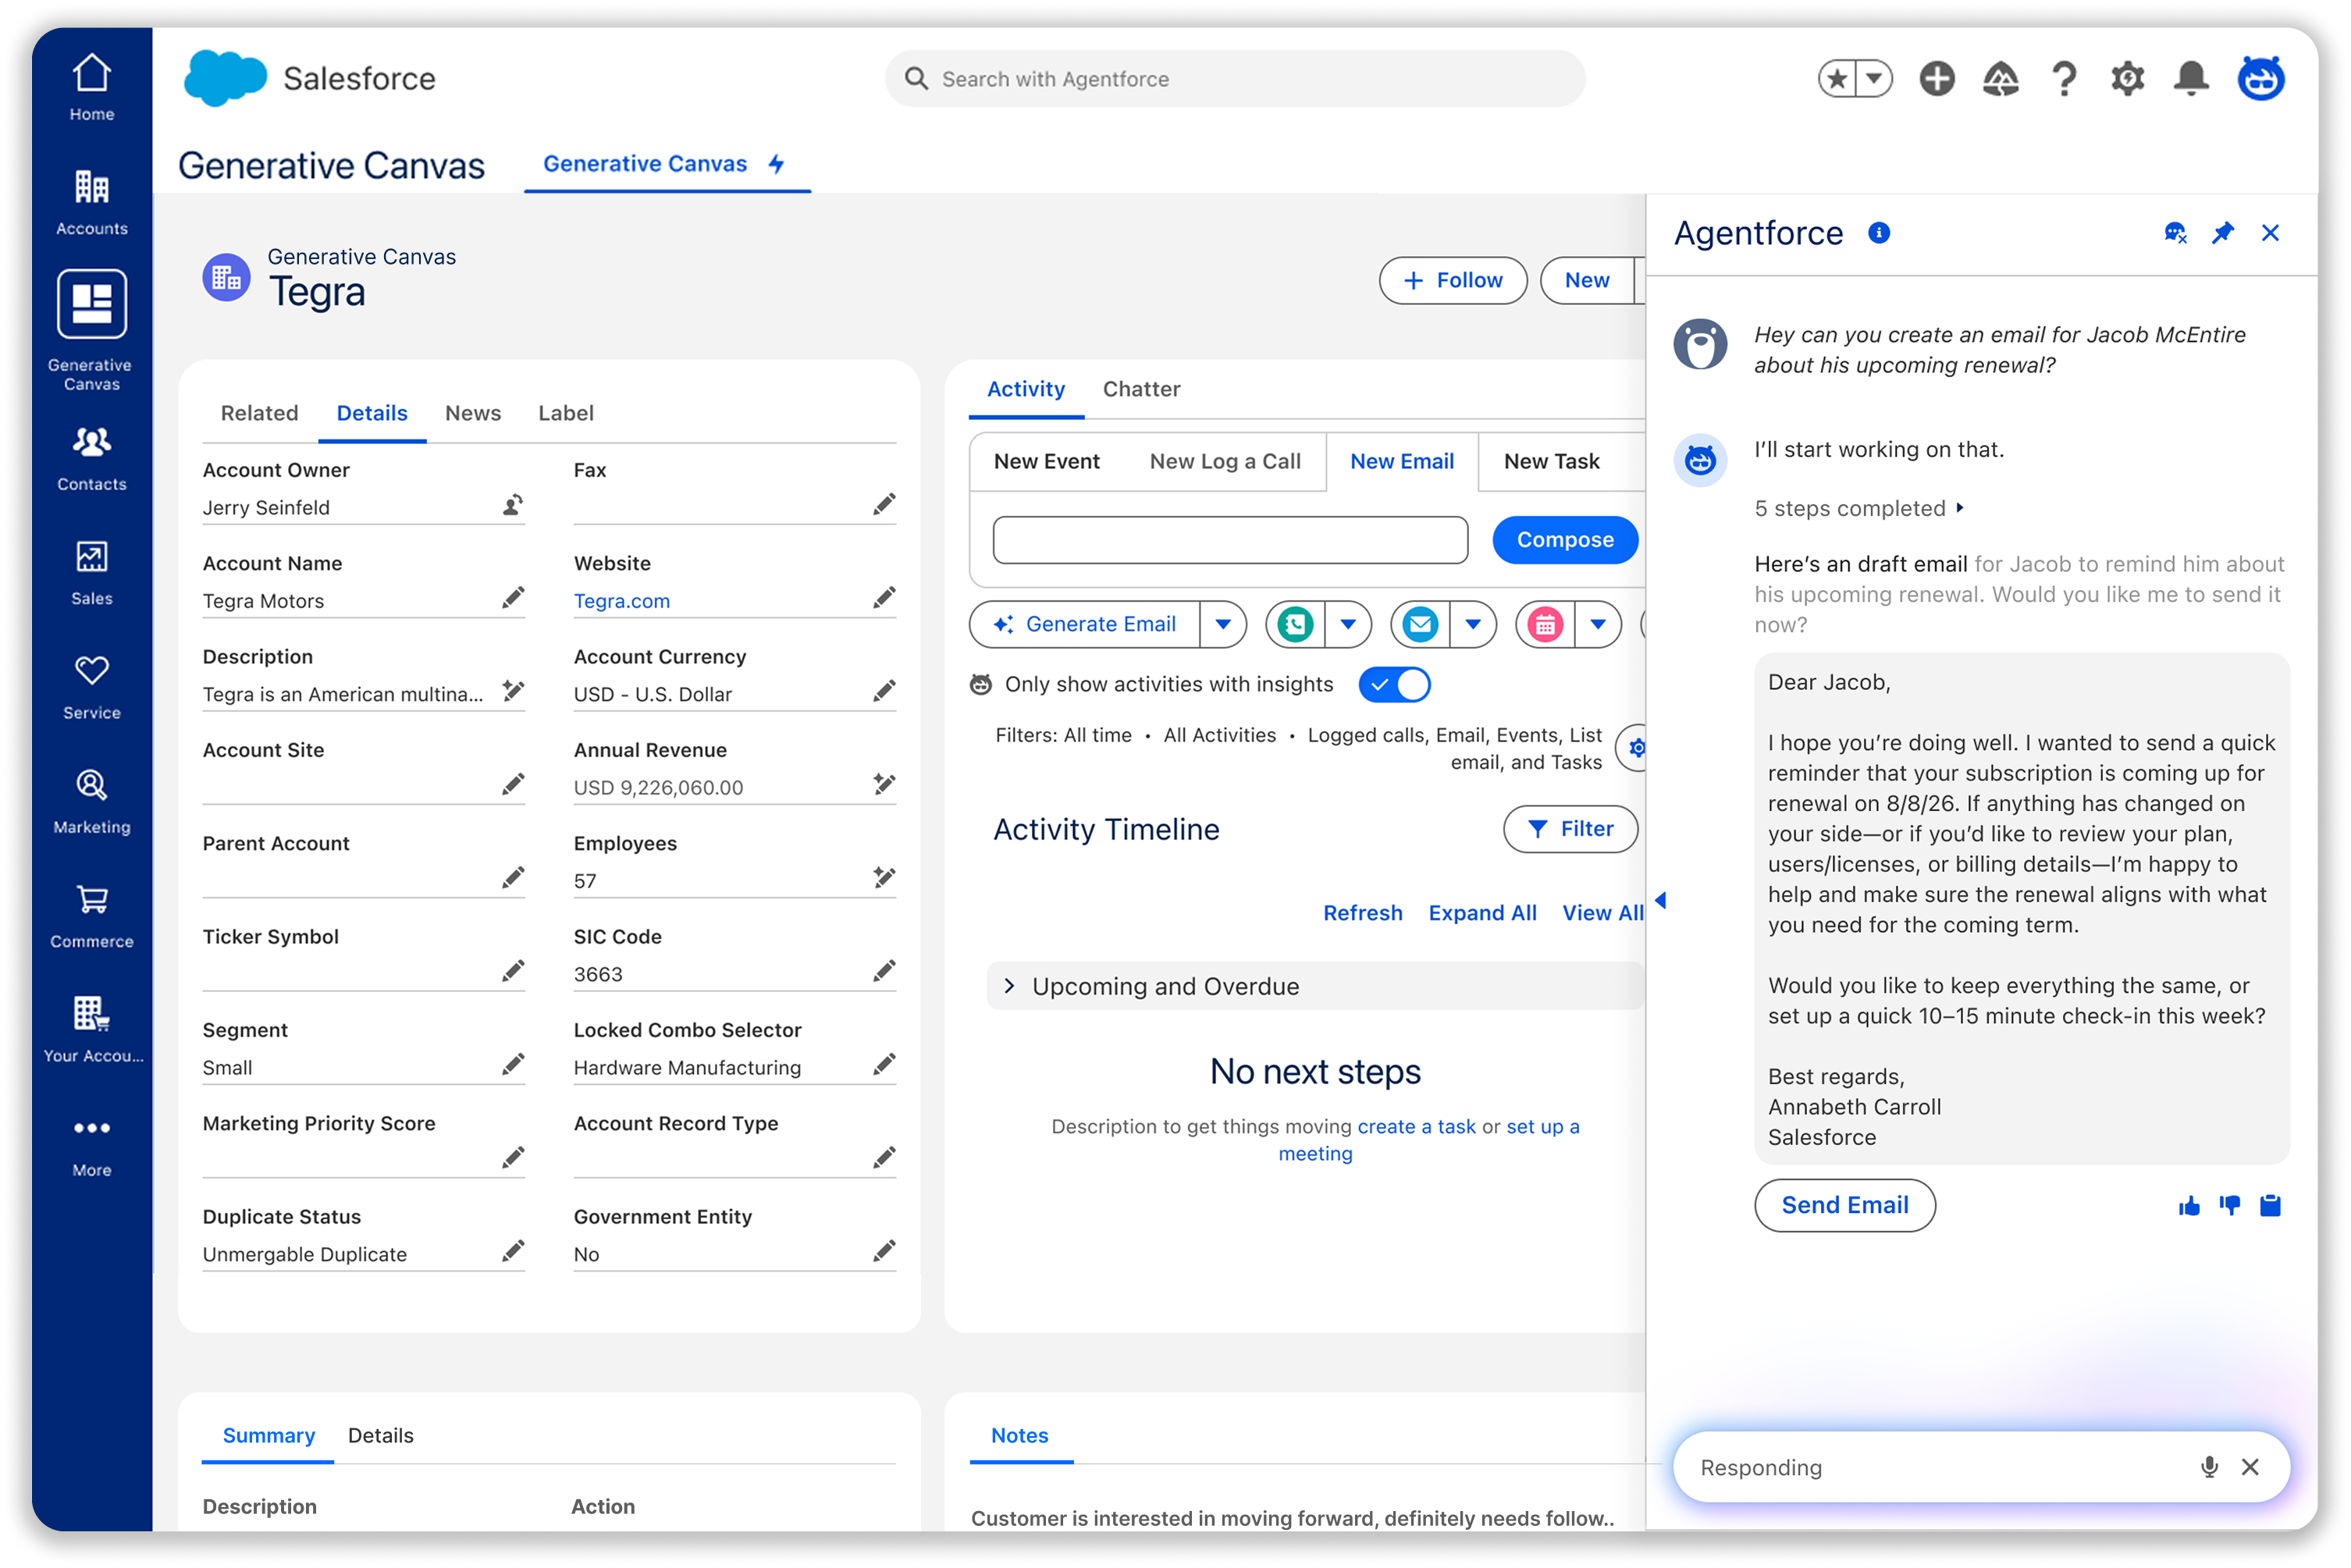Open Service in the sidebar
The height and width of the screenshot is (1568, 2351).
coord(91,687)
